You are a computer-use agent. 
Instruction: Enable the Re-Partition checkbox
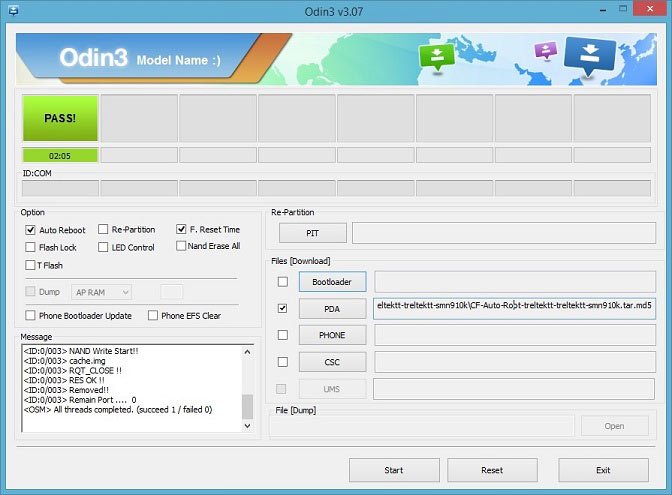103,229
